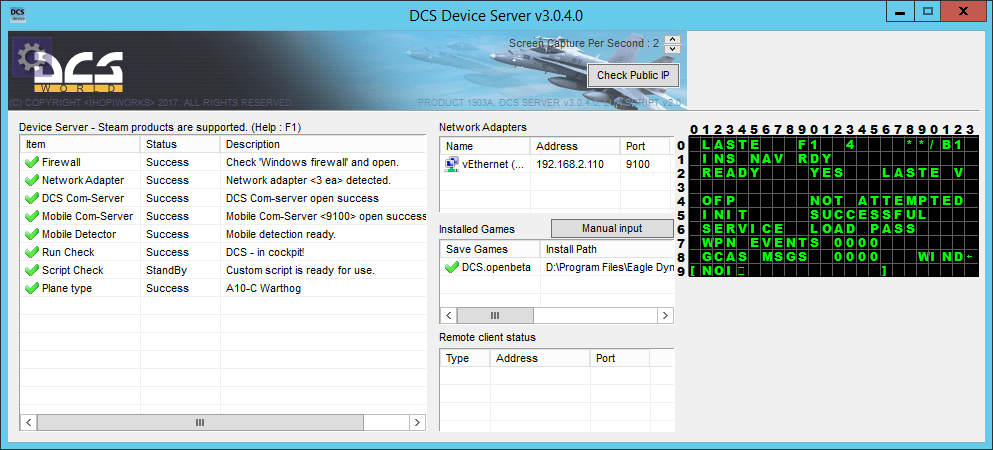Click the green check icon for Mobile Com-Server
993x450 pixels.
(32, 216)
